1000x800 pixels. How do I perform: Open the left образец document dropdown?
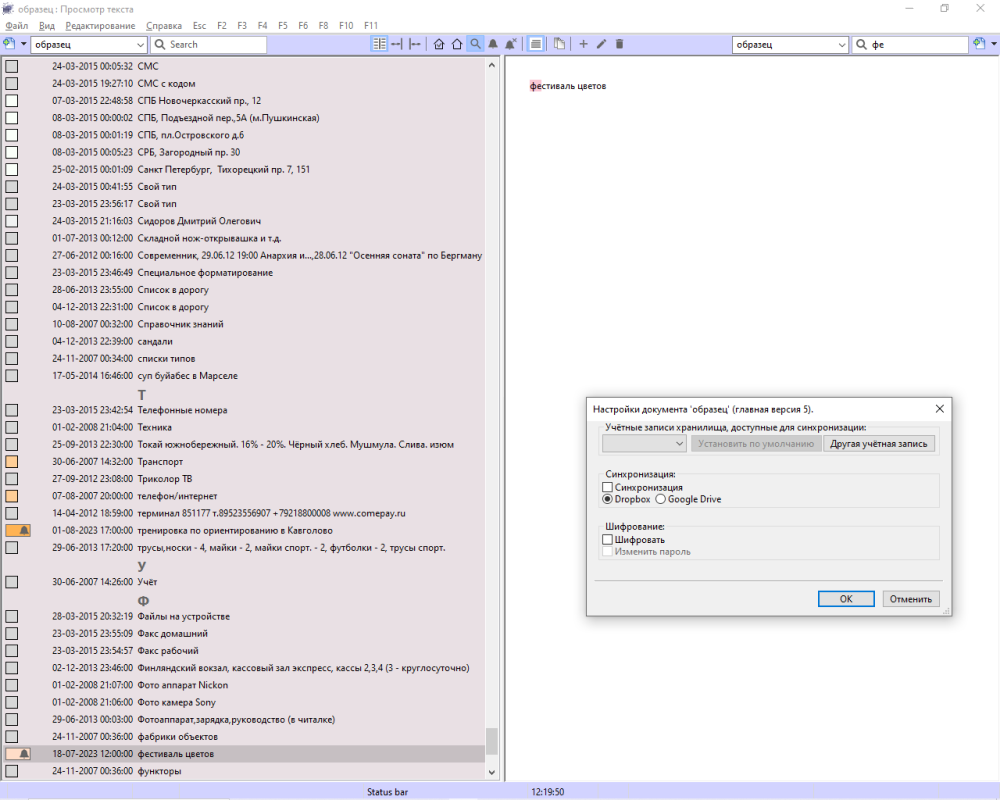[x=89, y=45]
